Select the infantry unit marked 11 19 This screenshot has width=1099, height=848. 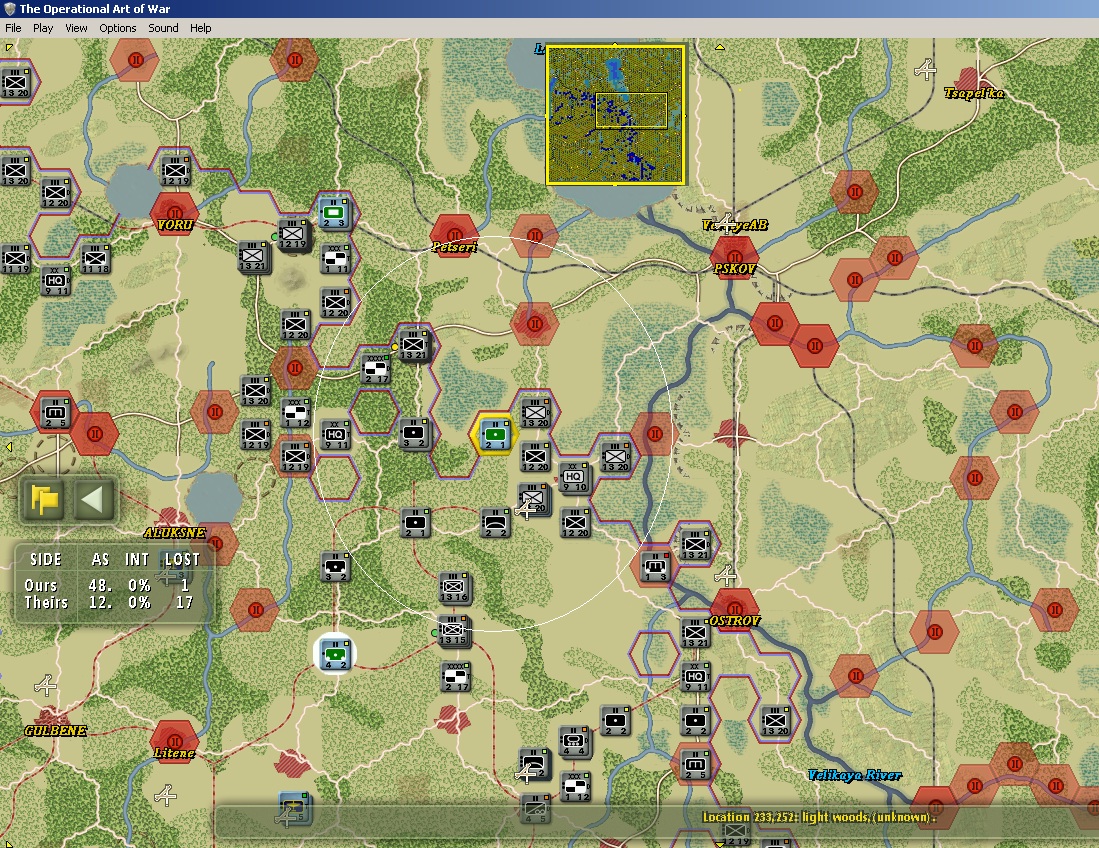click(15, 259)
